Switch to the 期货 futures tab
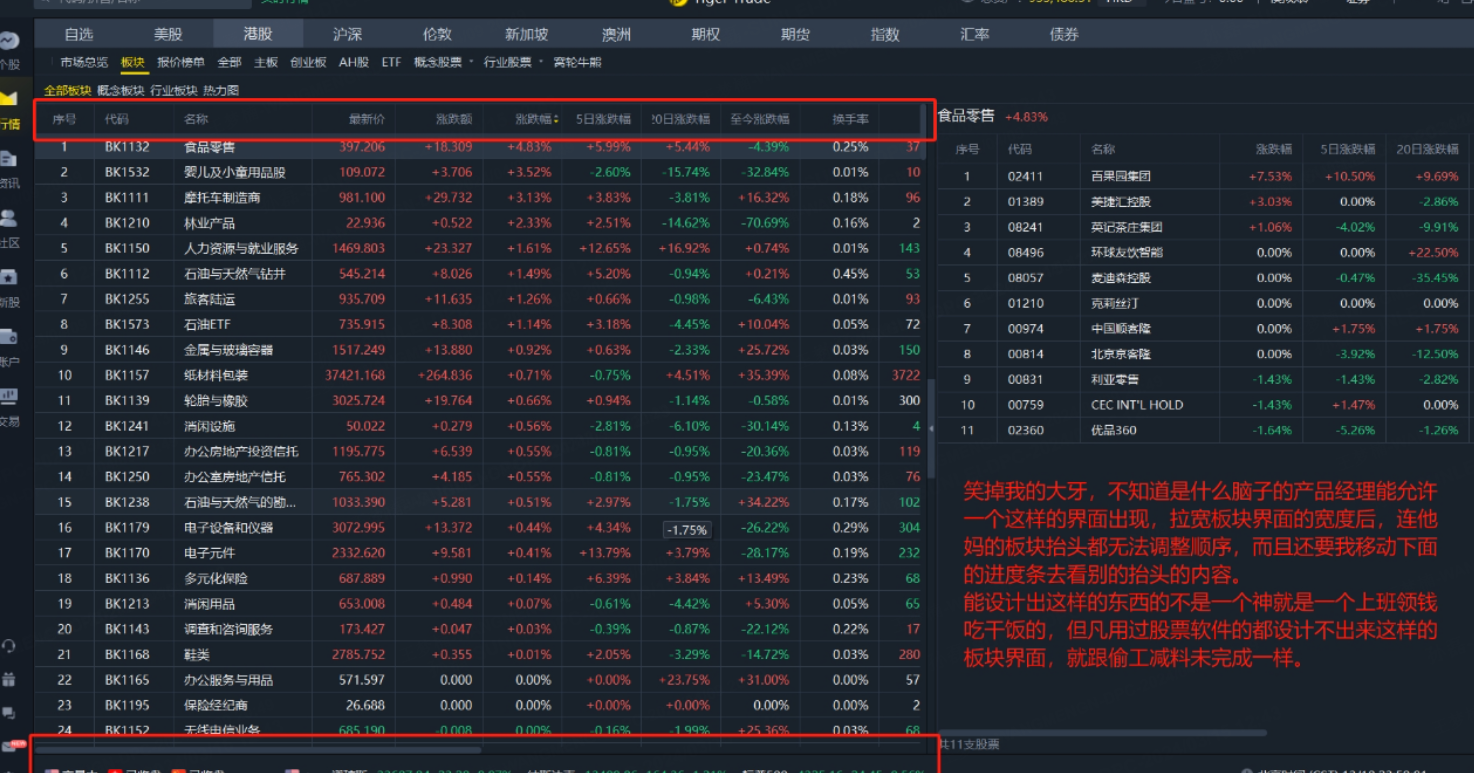 (795, 34)
